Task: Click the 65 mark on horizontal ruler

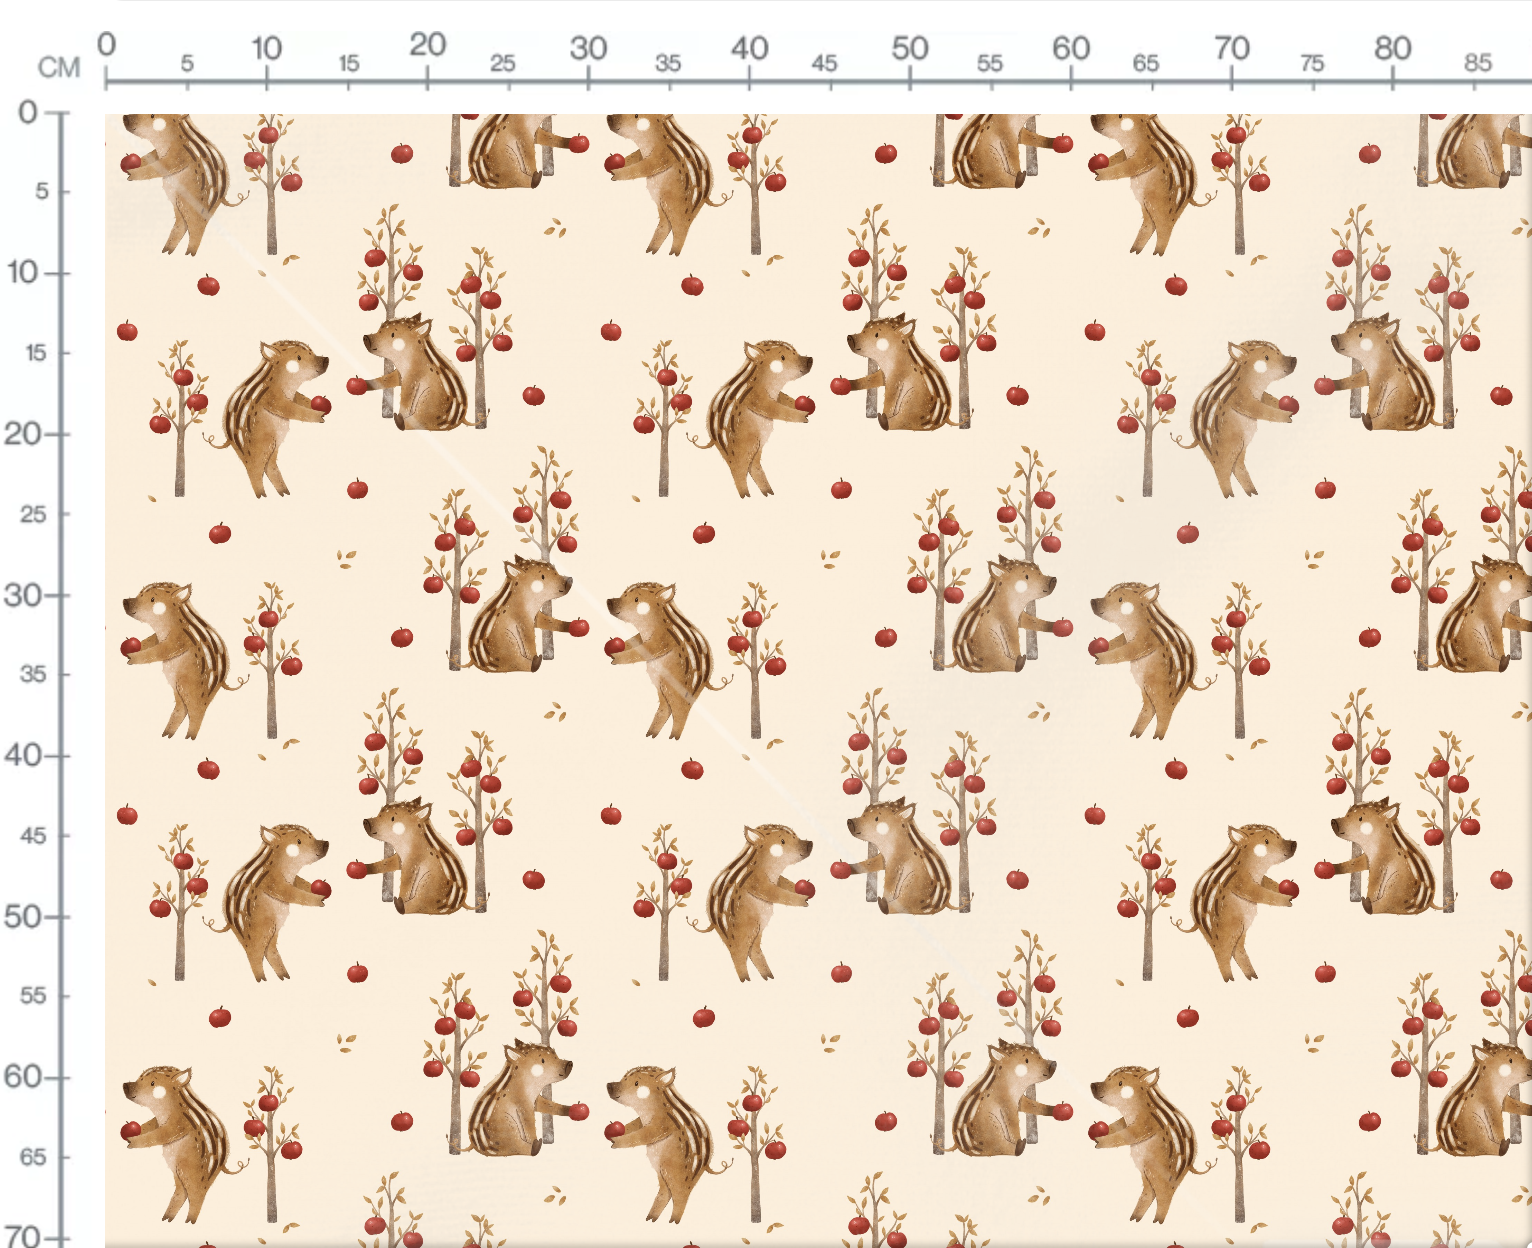Action: (1146, 63)
